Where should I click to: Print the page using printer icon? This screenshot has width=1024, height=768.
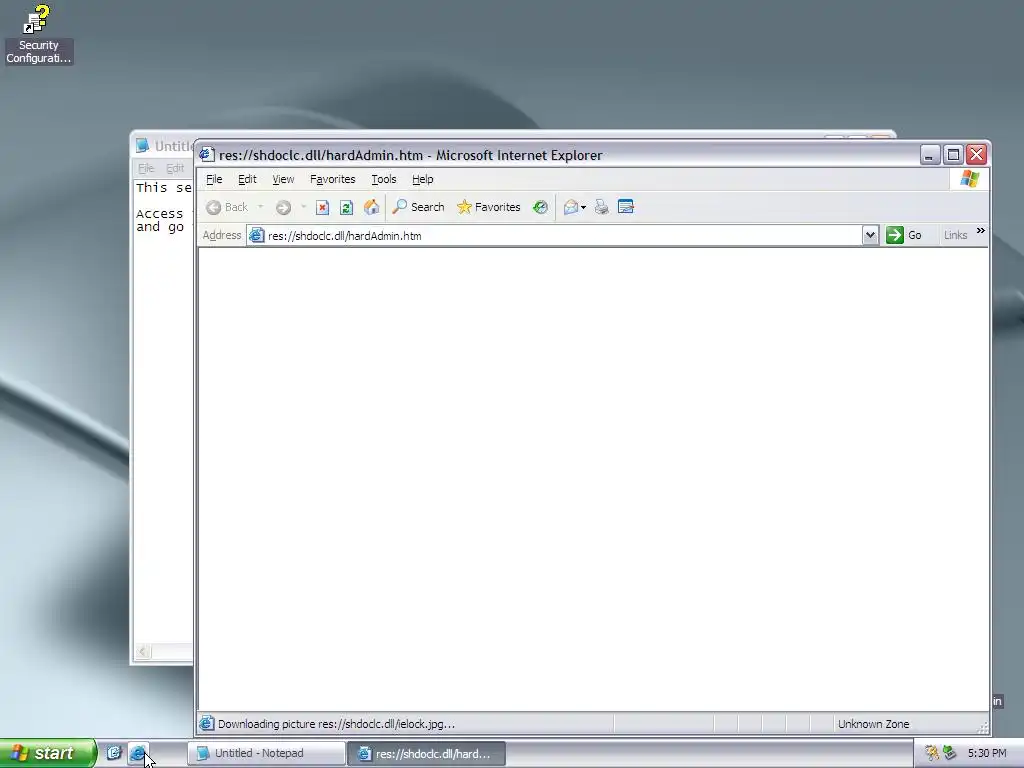click(x=601, y=208)
